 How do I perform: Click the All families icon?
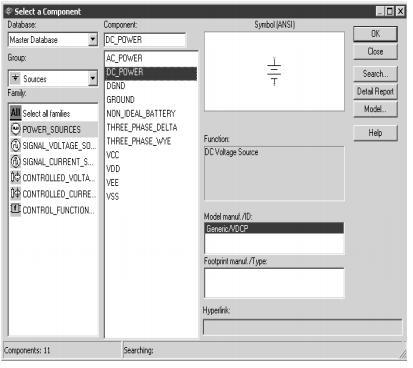click(15, 113)
